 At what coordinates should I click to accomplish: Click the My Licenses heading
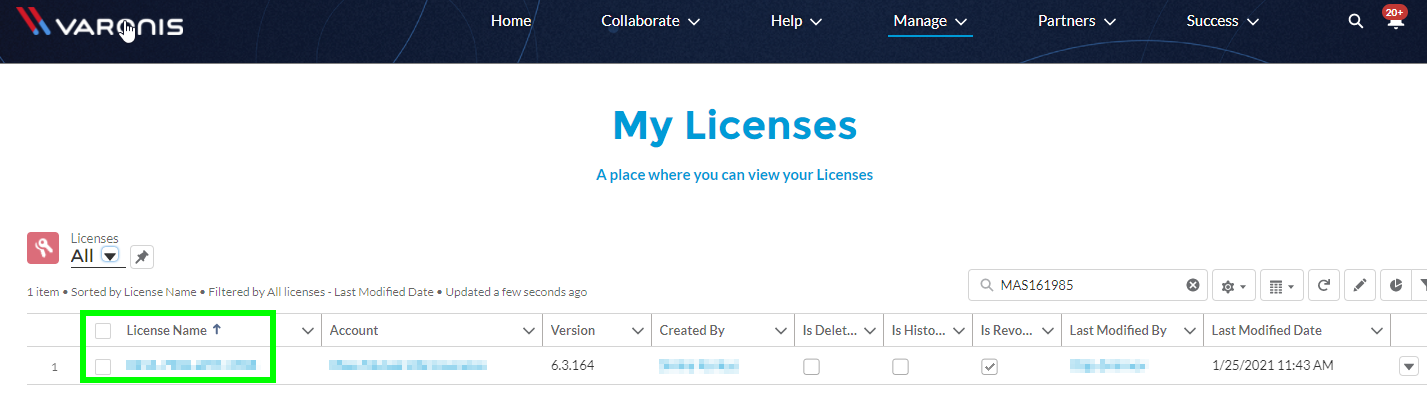point(735,125)
